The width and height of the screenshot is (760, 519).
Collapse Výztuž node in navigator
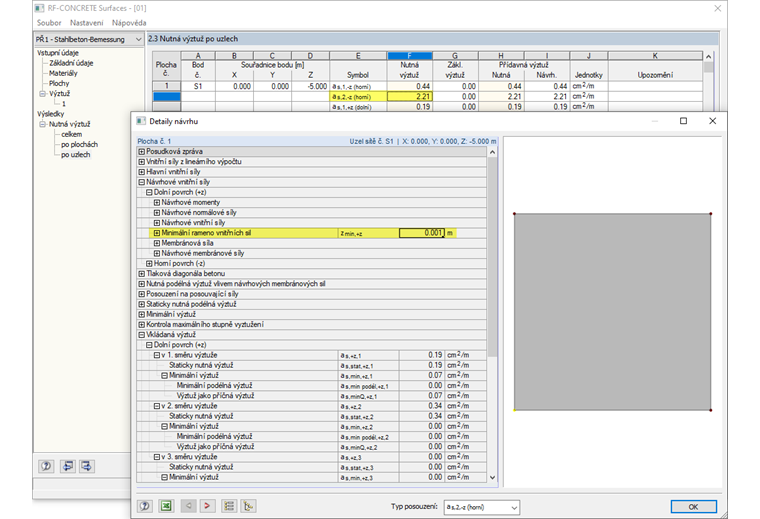(x=42, y=94)
